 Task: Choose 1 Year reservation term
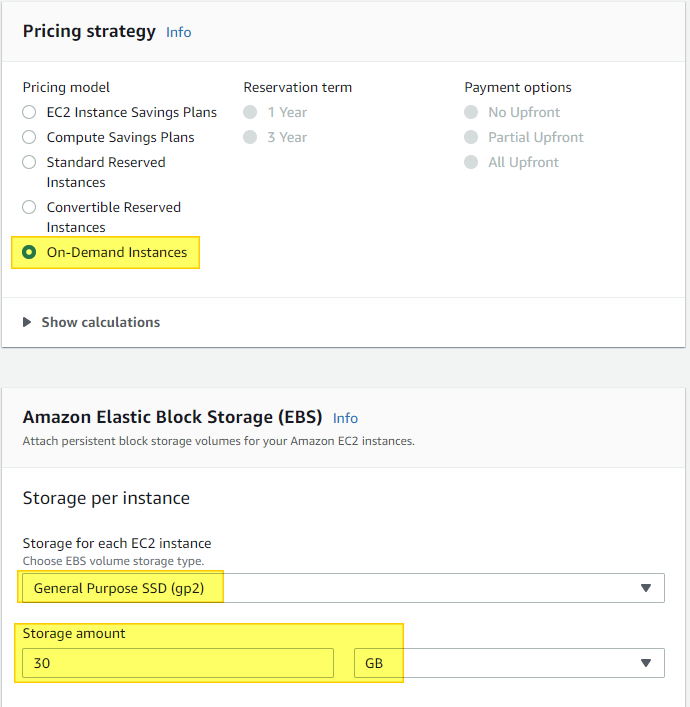click(x=250, y=112)
